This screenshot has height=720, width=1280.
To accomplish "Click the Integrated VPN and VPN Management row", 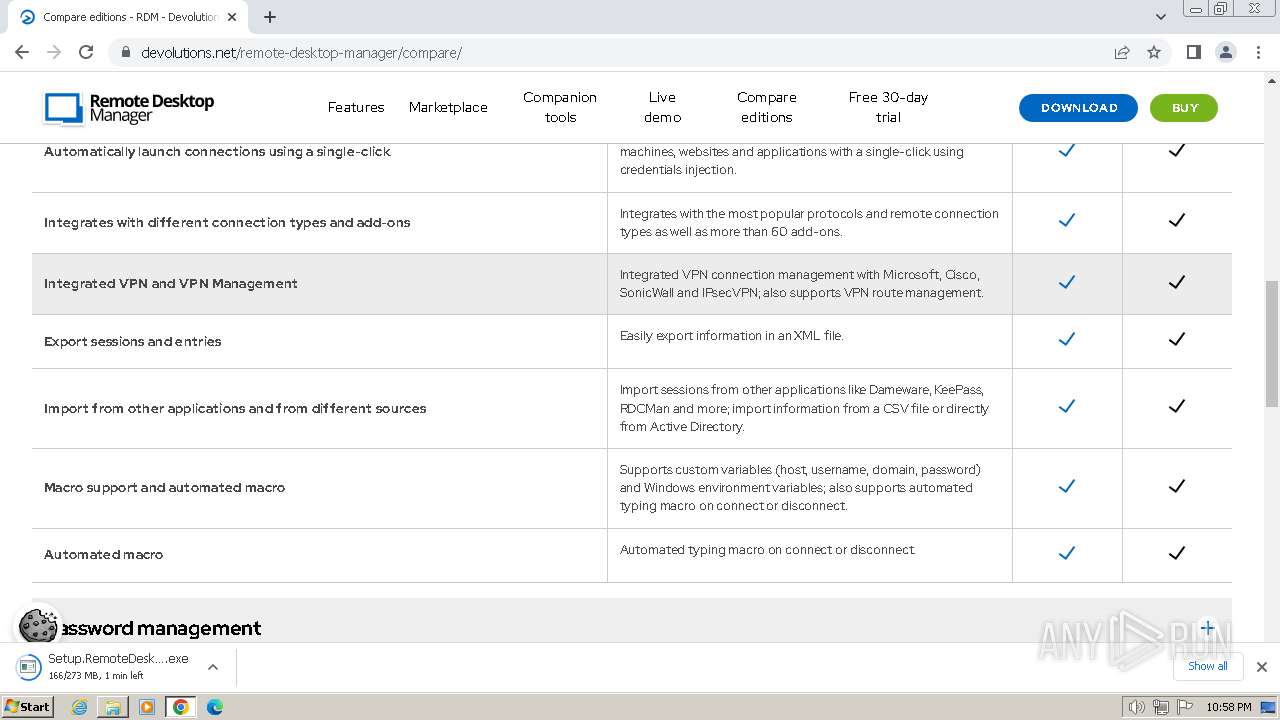I will tap(632, 284).
